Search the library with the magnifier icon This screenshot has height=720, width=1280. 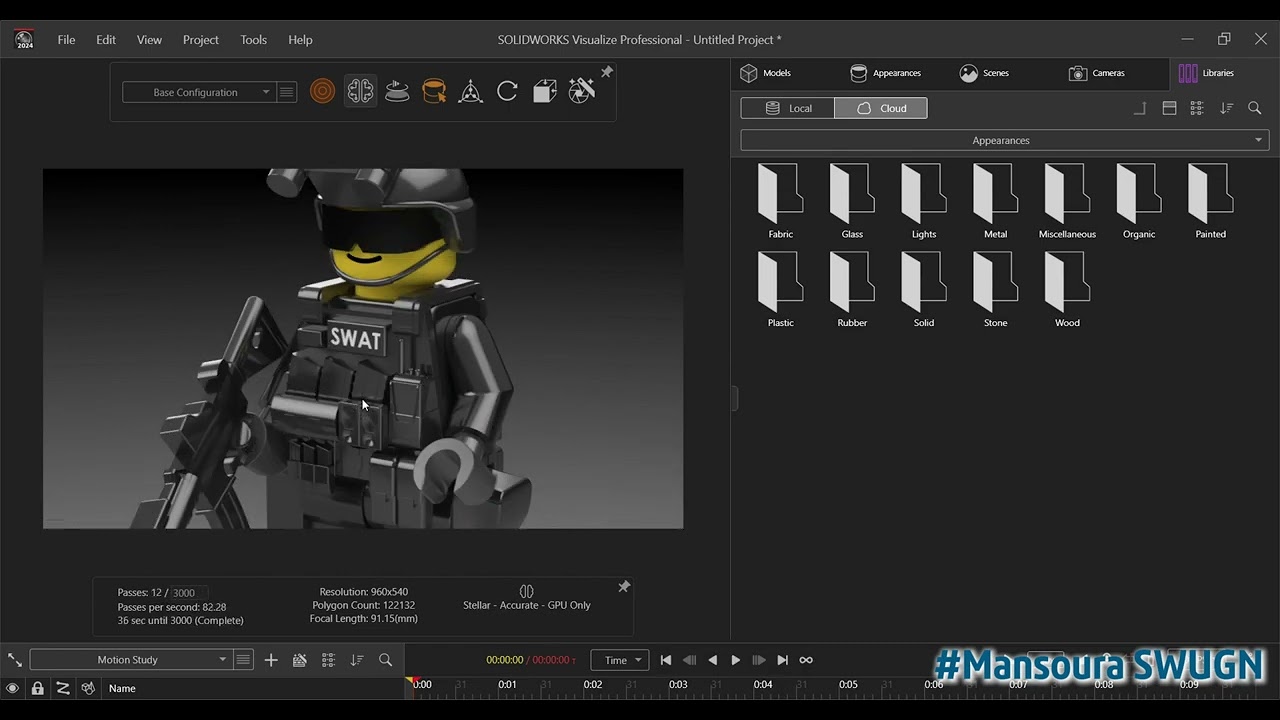click(x=1255, y=108)
